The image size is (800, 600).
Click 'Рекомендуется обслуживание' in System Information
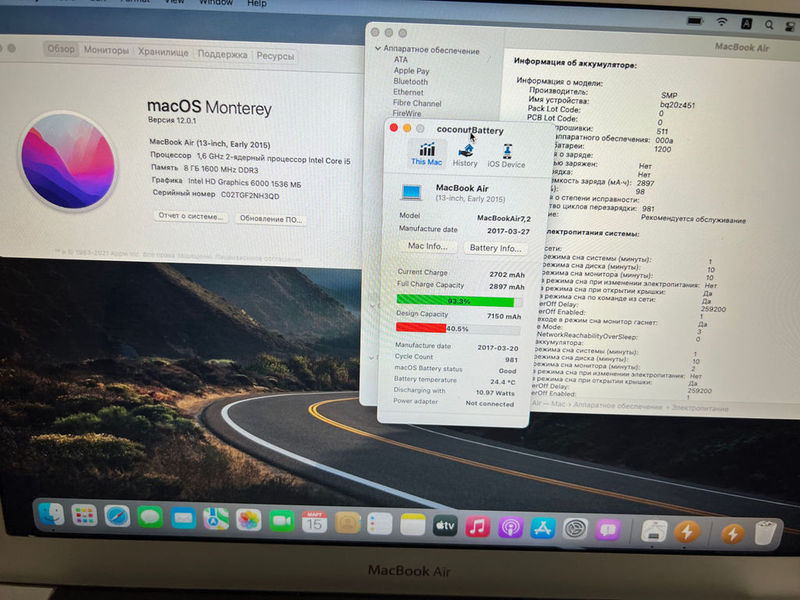tap(693, 219)
